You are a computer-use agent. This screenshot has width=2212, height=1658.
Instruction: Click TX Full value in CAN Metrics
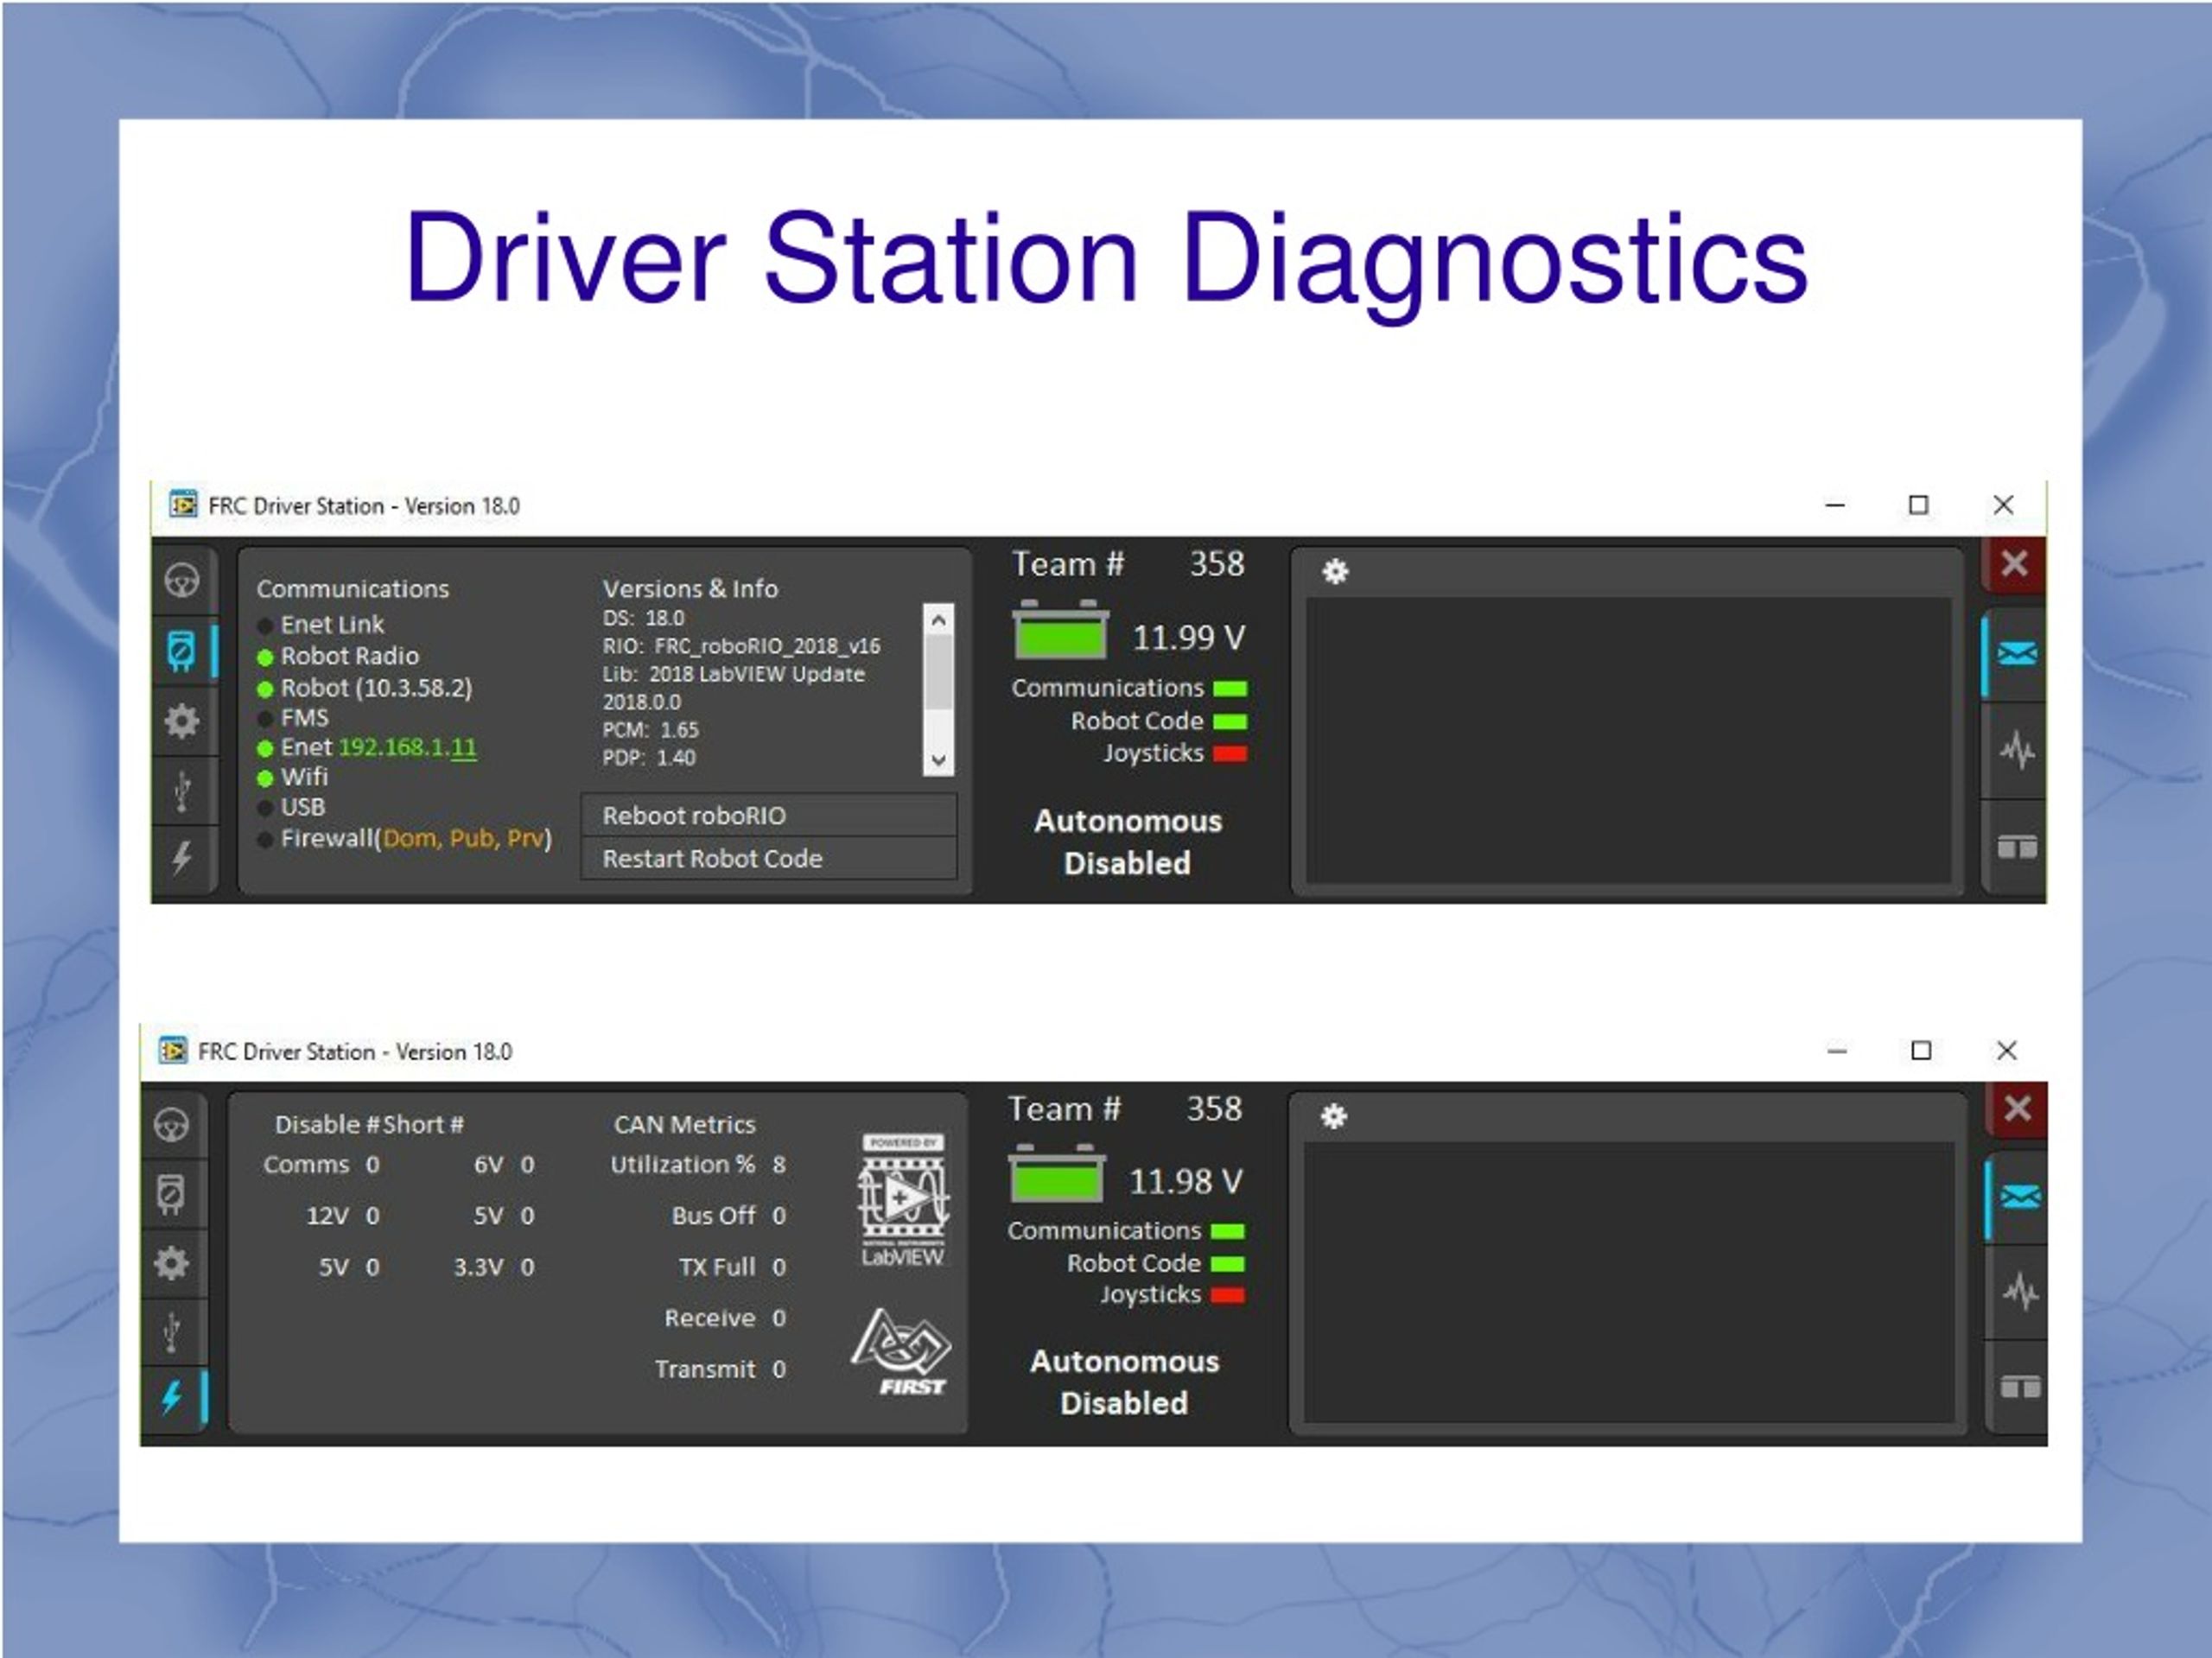tap(779, 1267)
